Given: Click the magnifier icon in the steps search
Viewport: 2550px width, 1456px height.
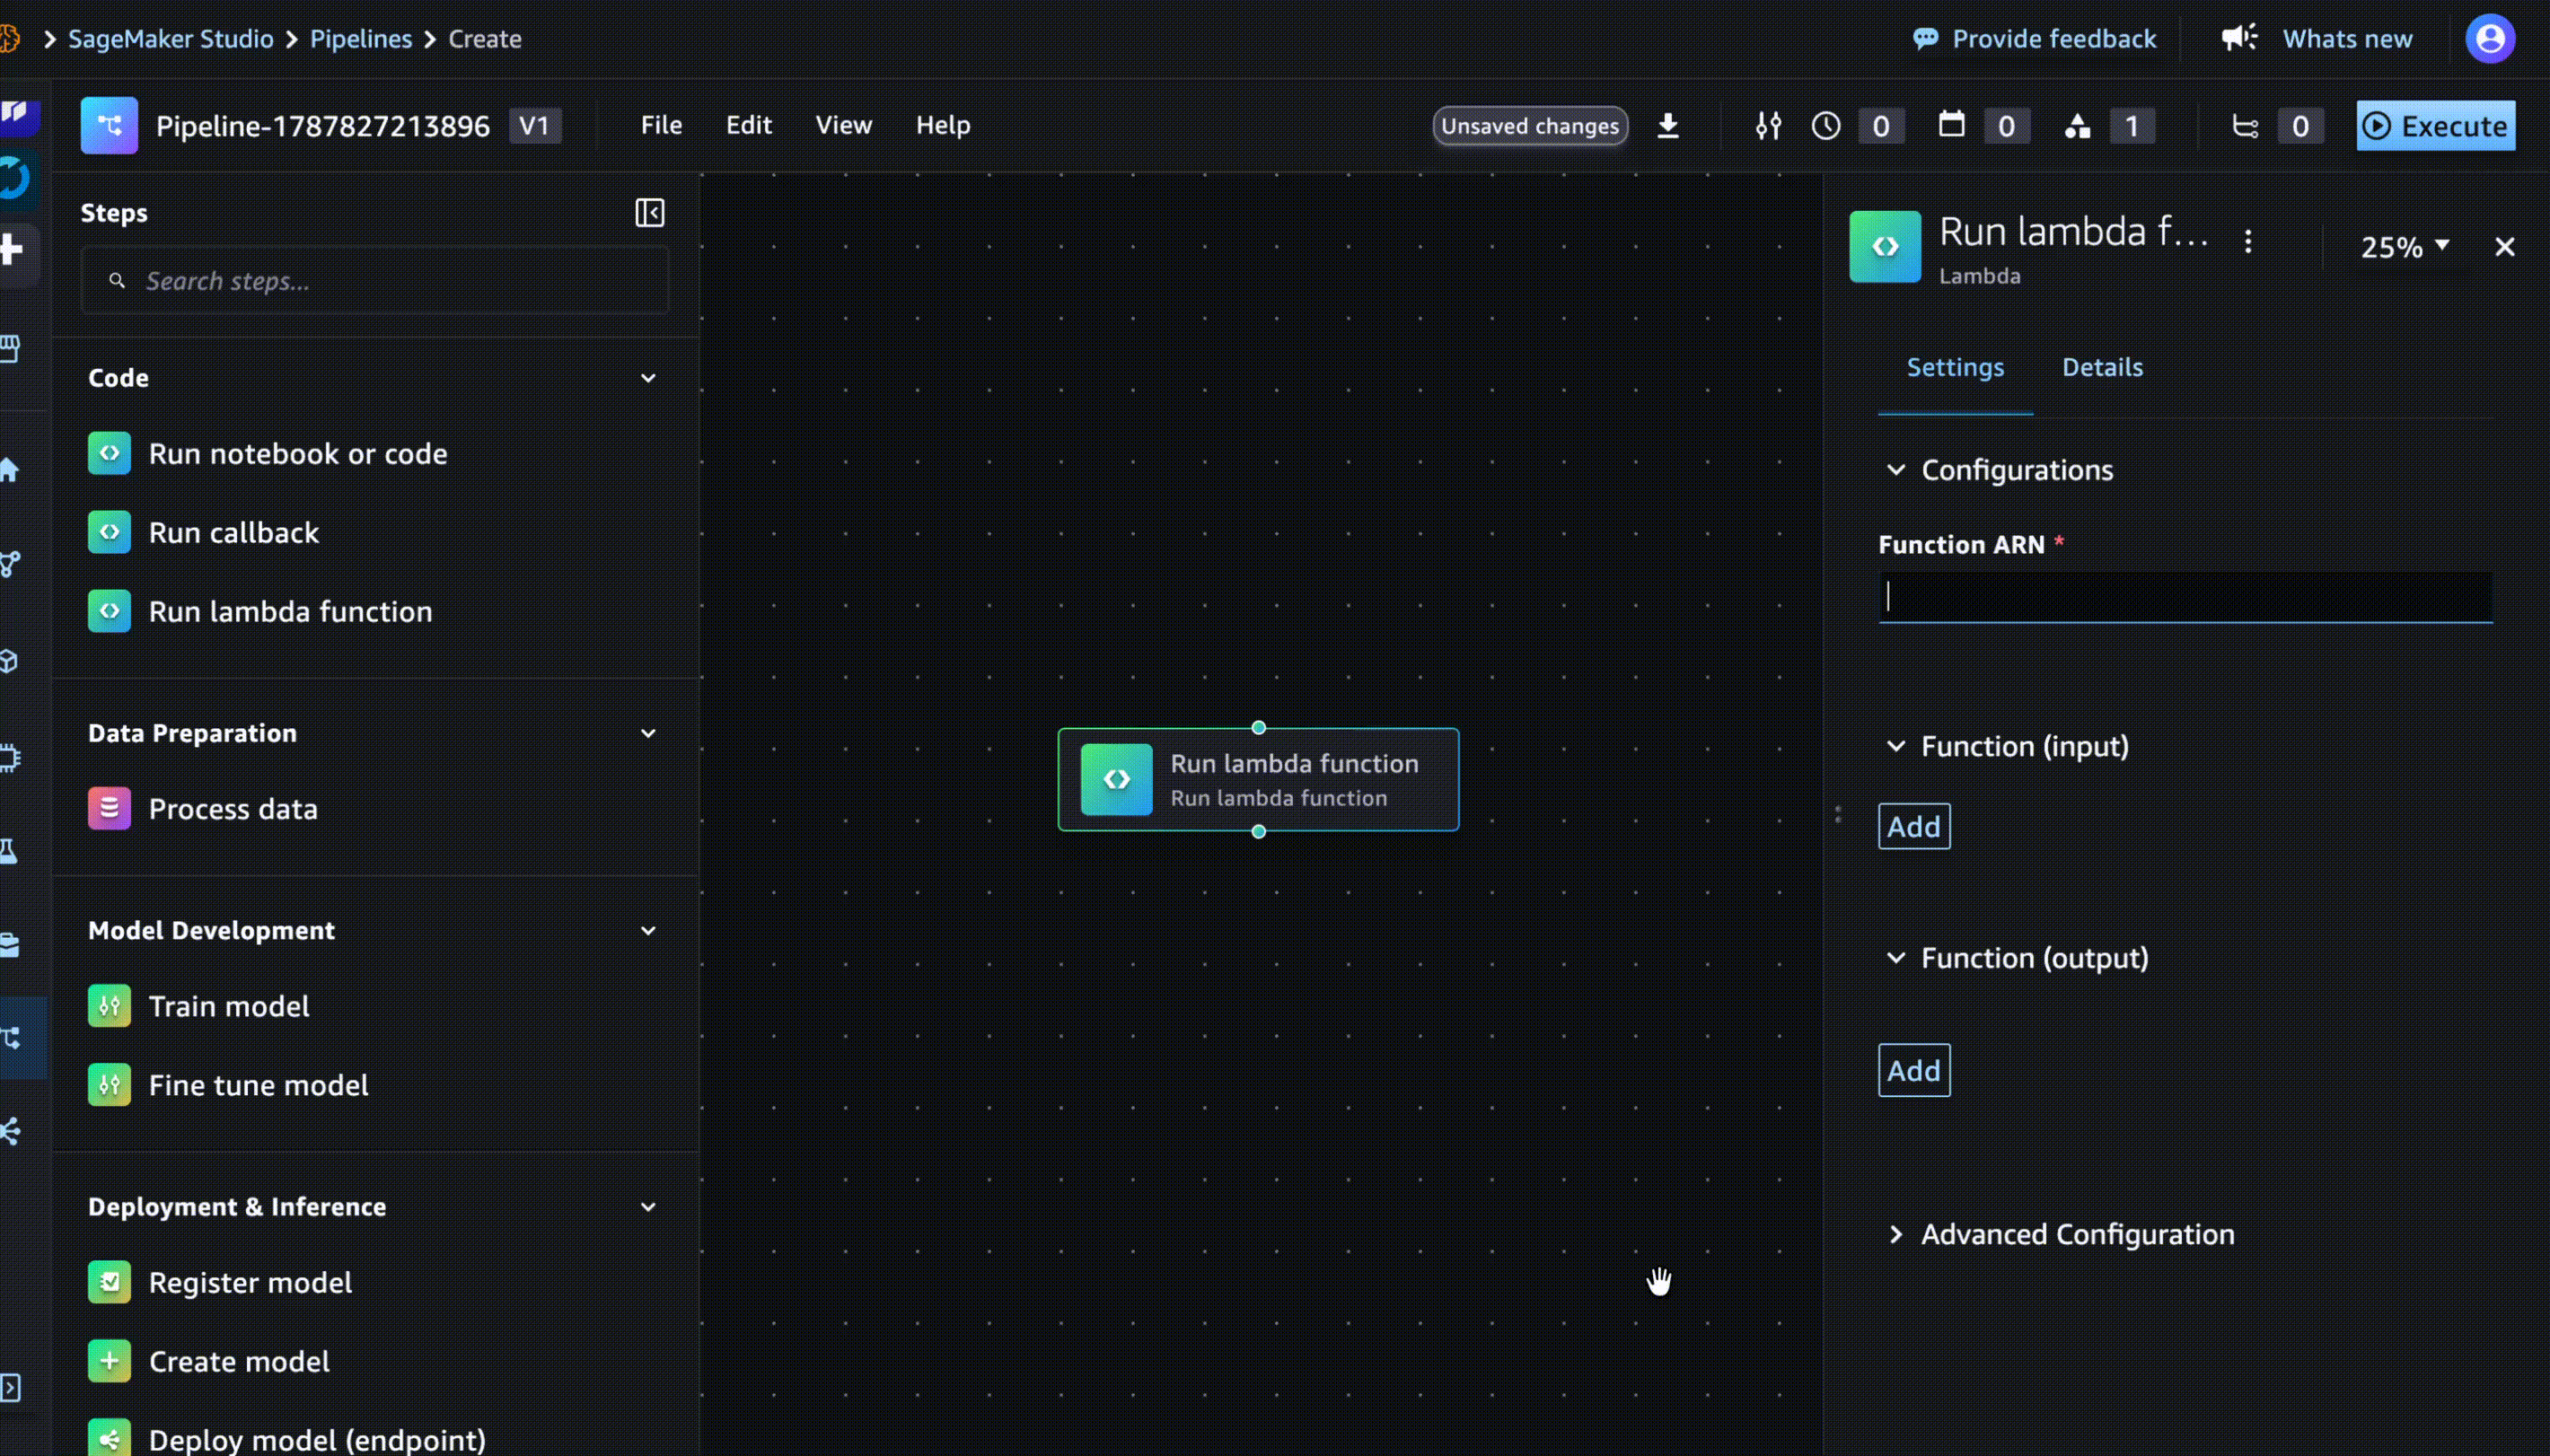Looking at the screenshot, I should [117, 281].
